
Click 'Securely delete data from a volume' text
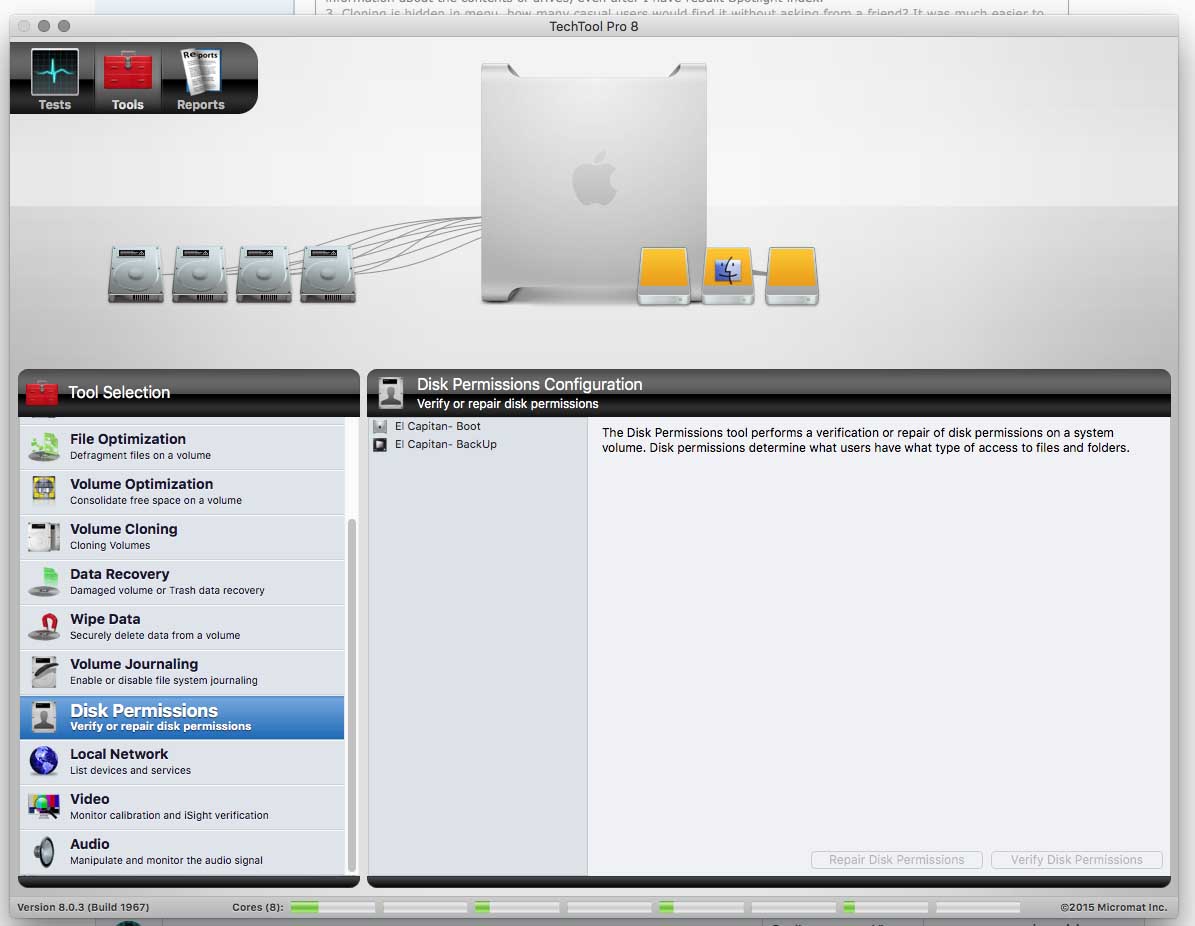[155, 636]
